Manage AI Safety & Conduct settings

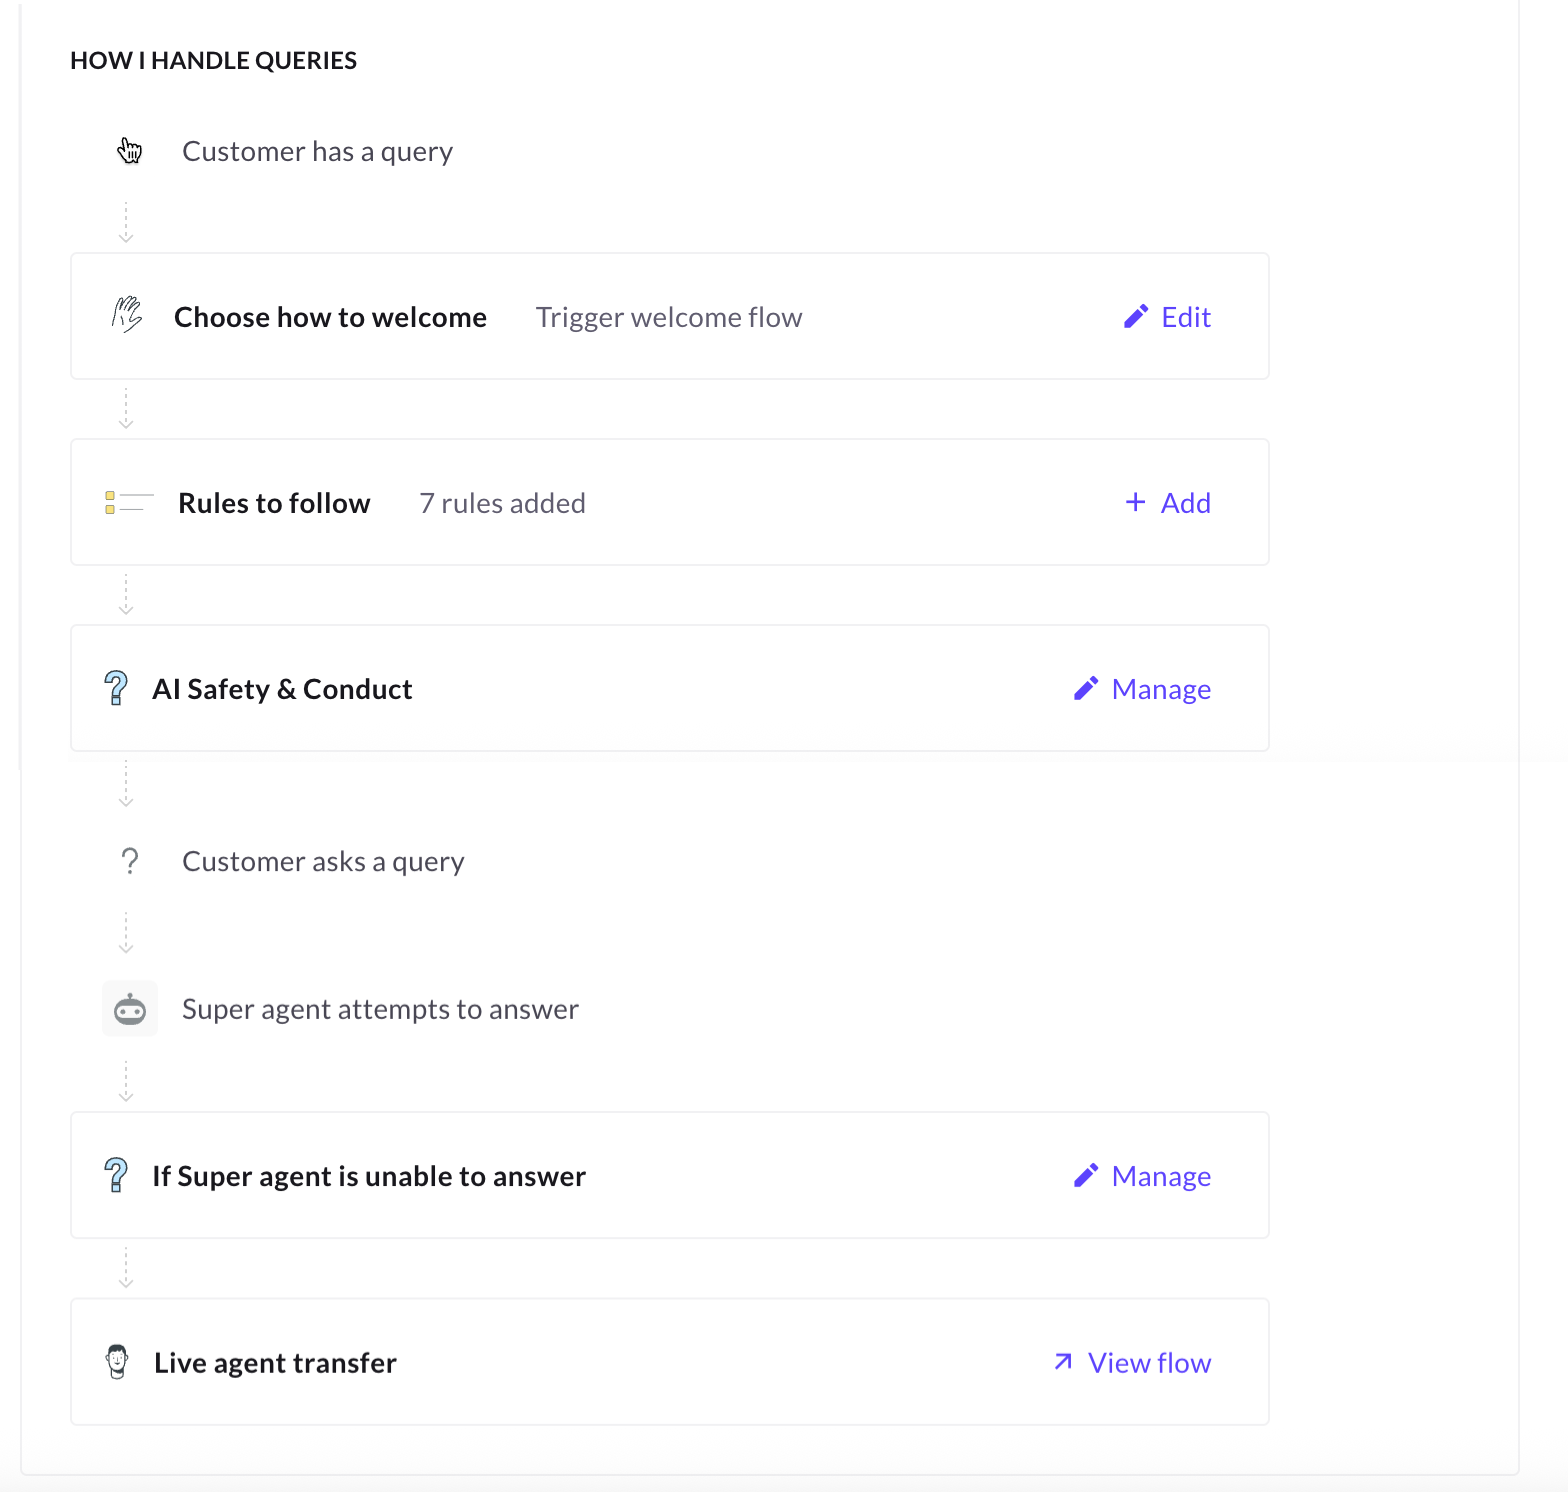(x=1142, y=689)
